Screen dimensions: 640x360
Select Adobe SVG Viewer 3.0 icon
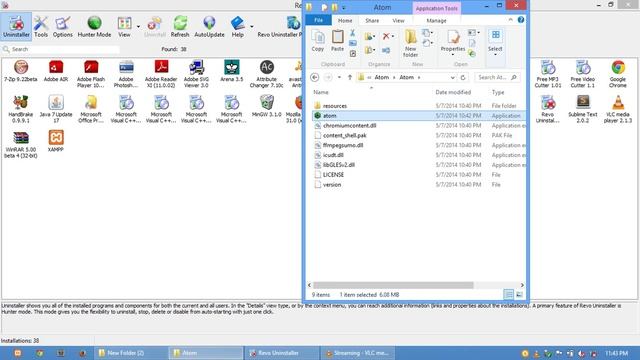(196, 74)
